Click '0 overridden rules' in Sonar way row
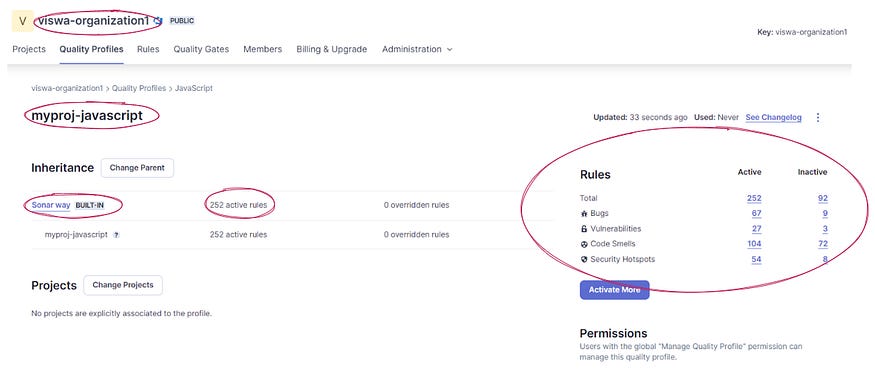 (416, 205)
